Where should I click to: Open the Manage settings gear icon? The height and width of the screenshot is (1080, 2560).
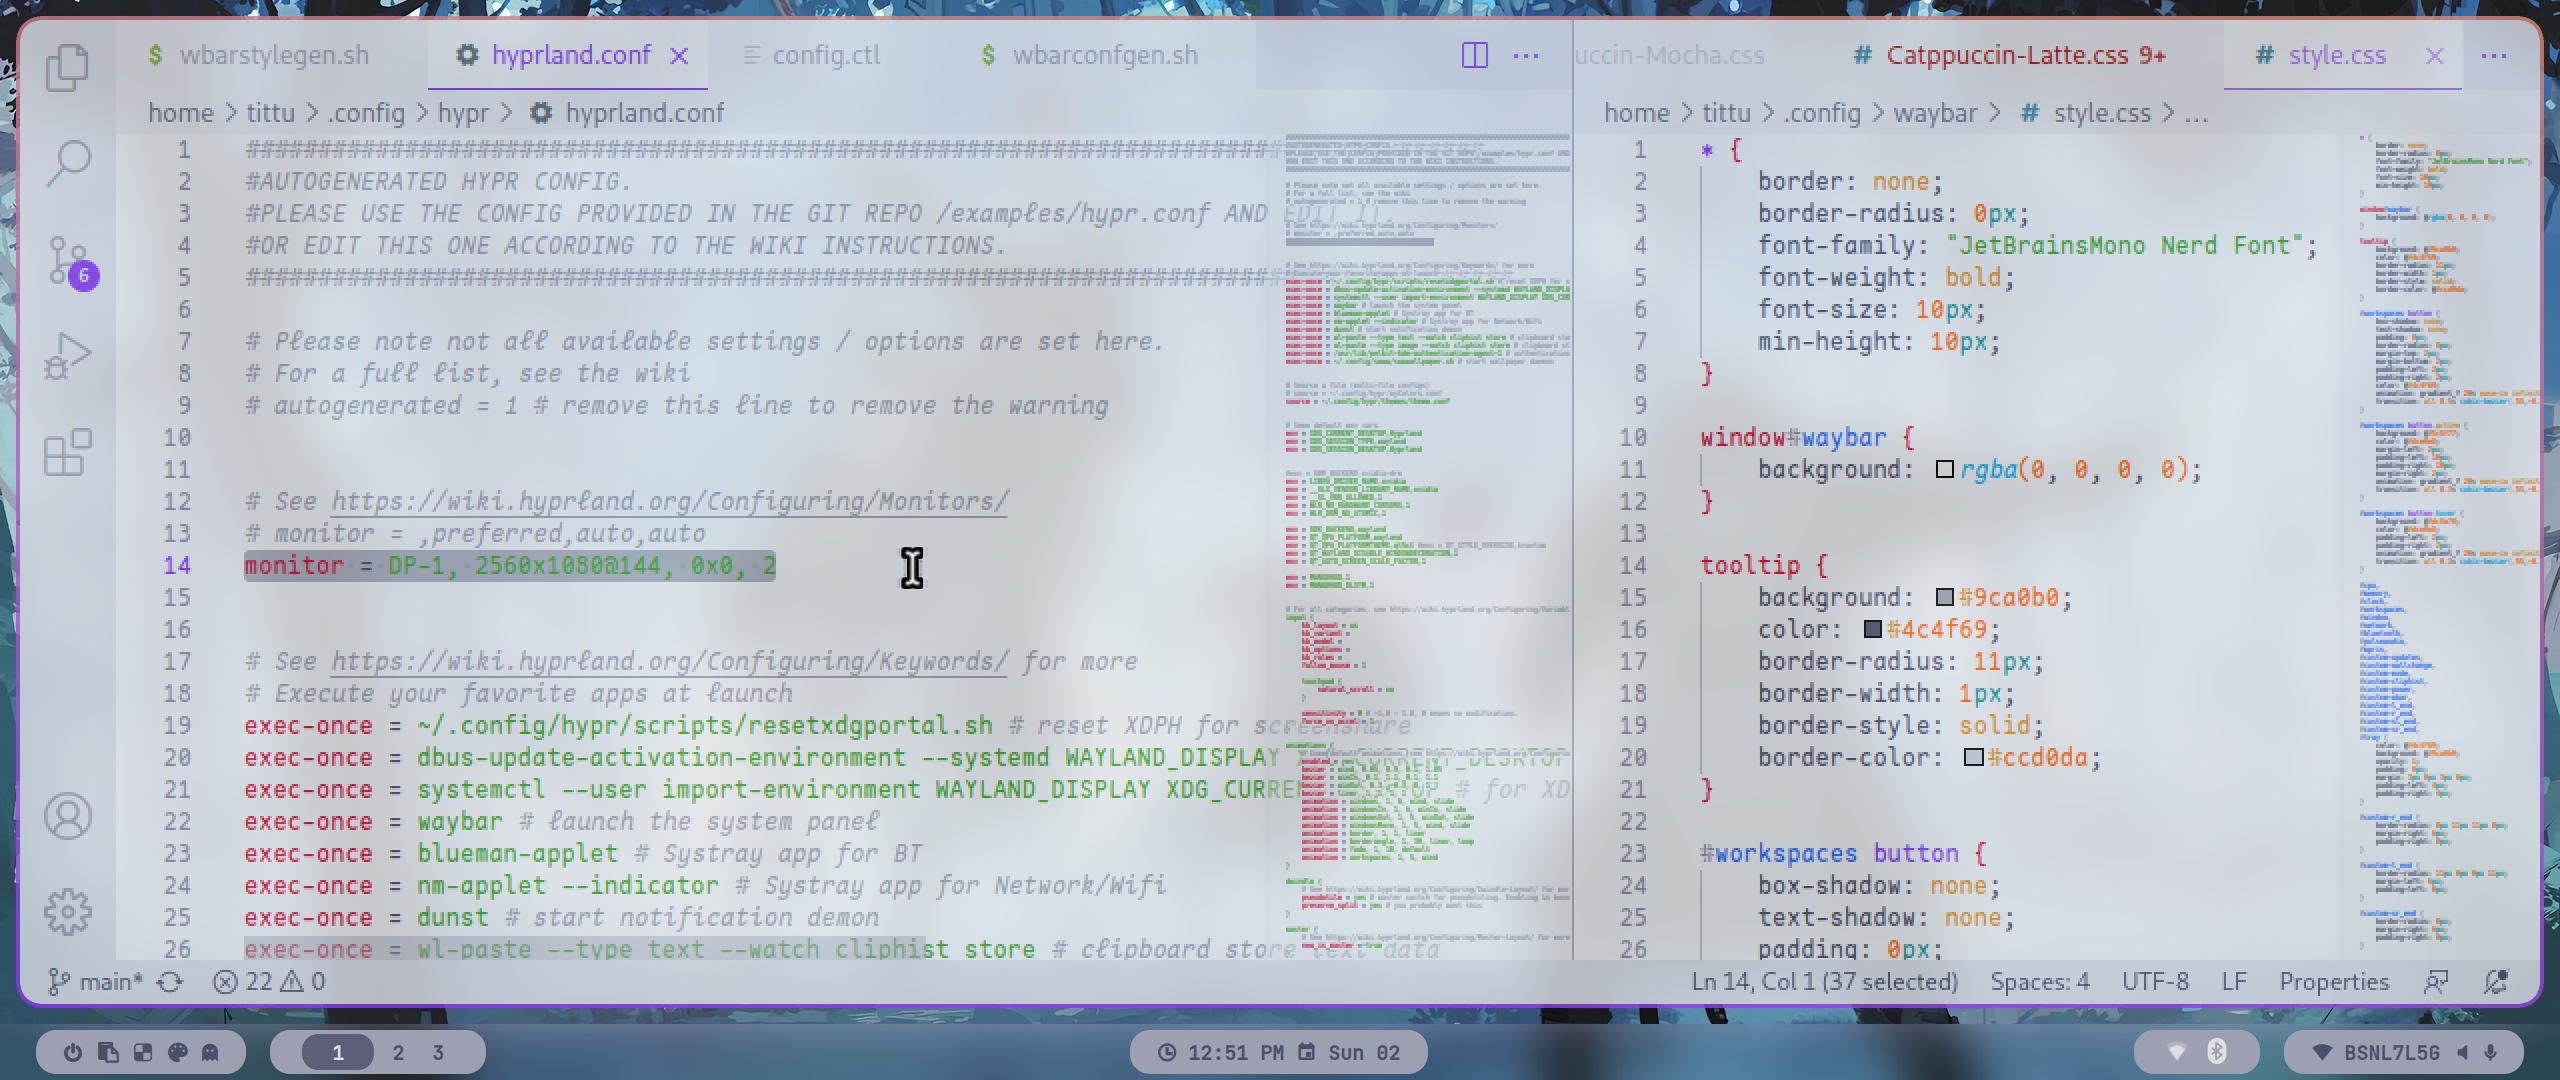coord(68,911)
